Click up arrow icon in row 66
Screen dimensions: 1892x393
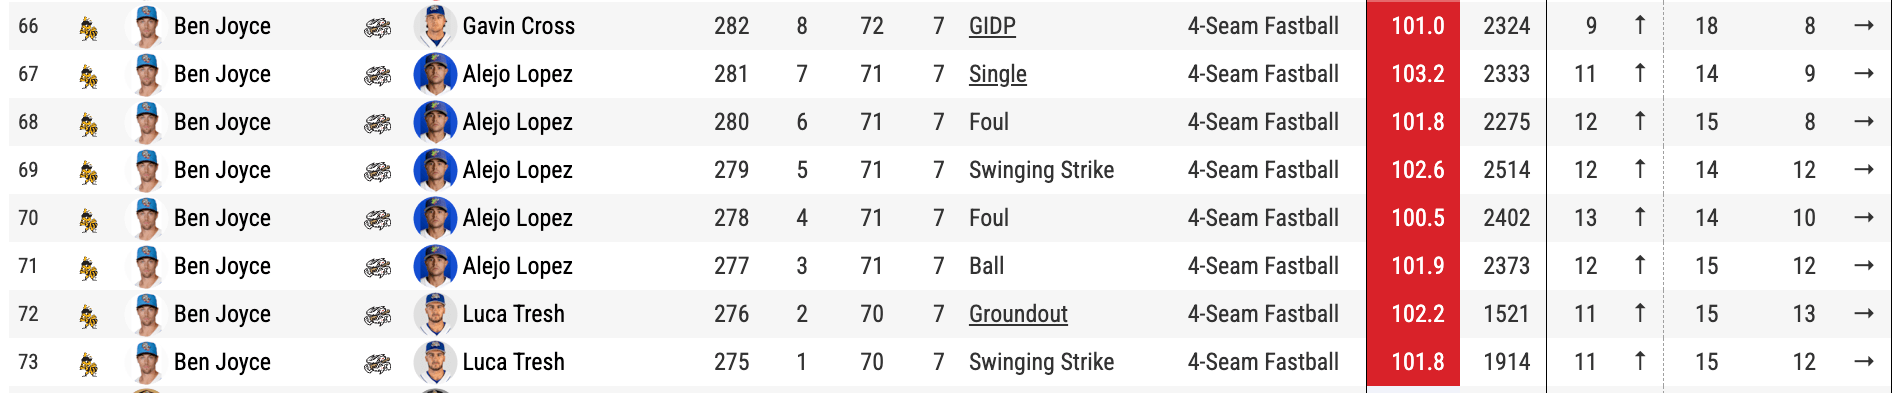[1640, 25]
